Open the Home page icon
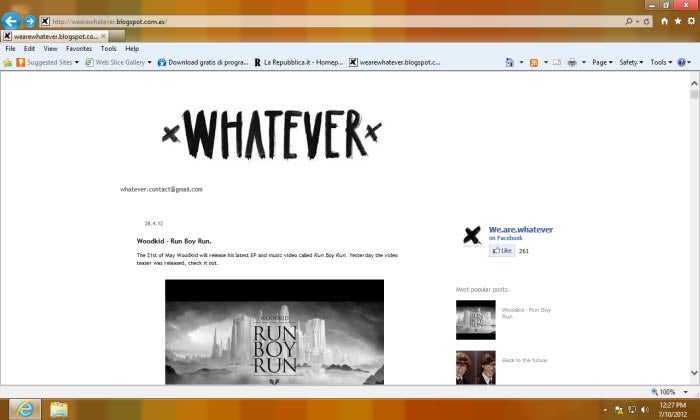Viewport: 700px width, 420px height. pyautogui.click(x=664, y=21)
